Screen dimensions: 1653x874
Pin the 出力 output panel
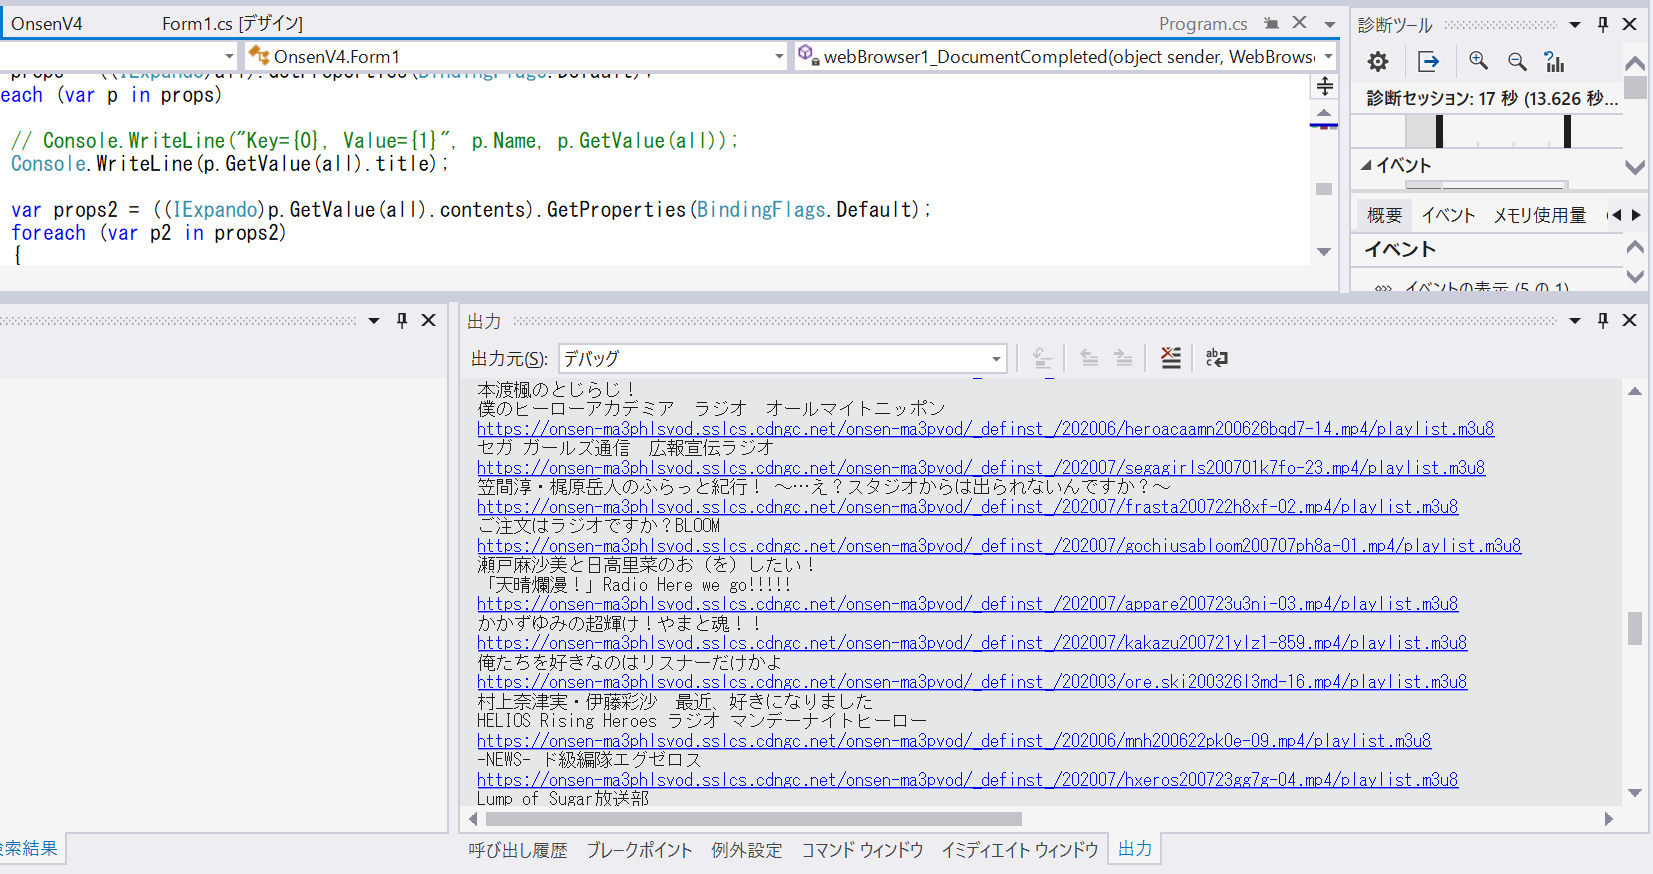1603,320
